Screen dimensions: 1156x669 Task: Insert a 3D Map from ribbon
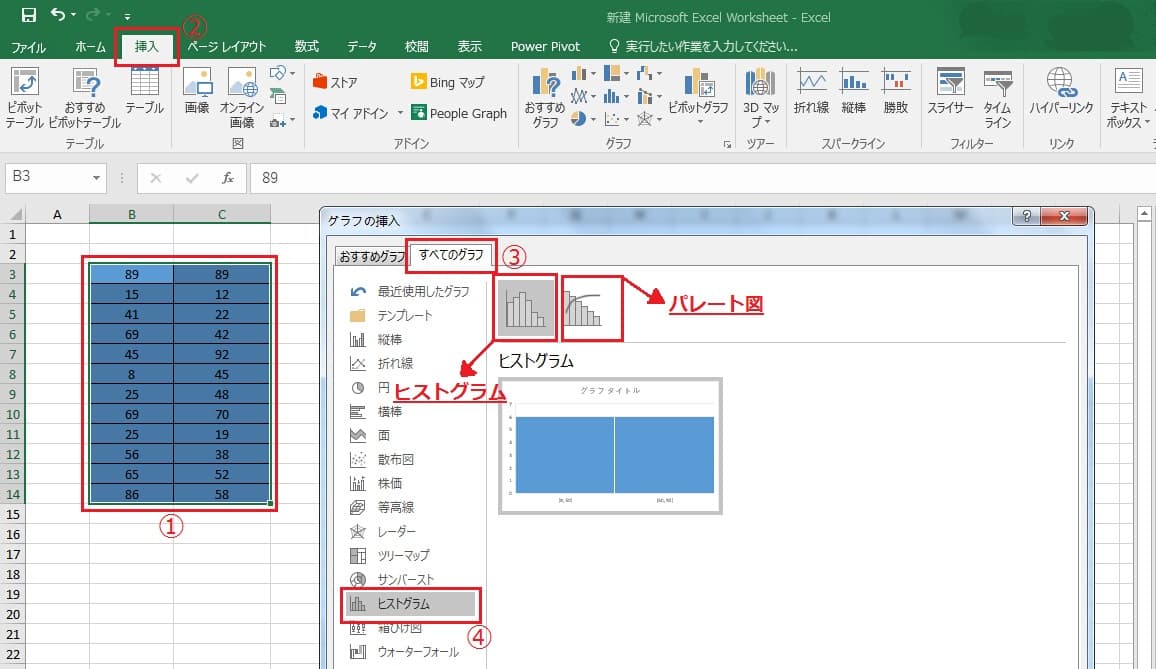point(760,98)
